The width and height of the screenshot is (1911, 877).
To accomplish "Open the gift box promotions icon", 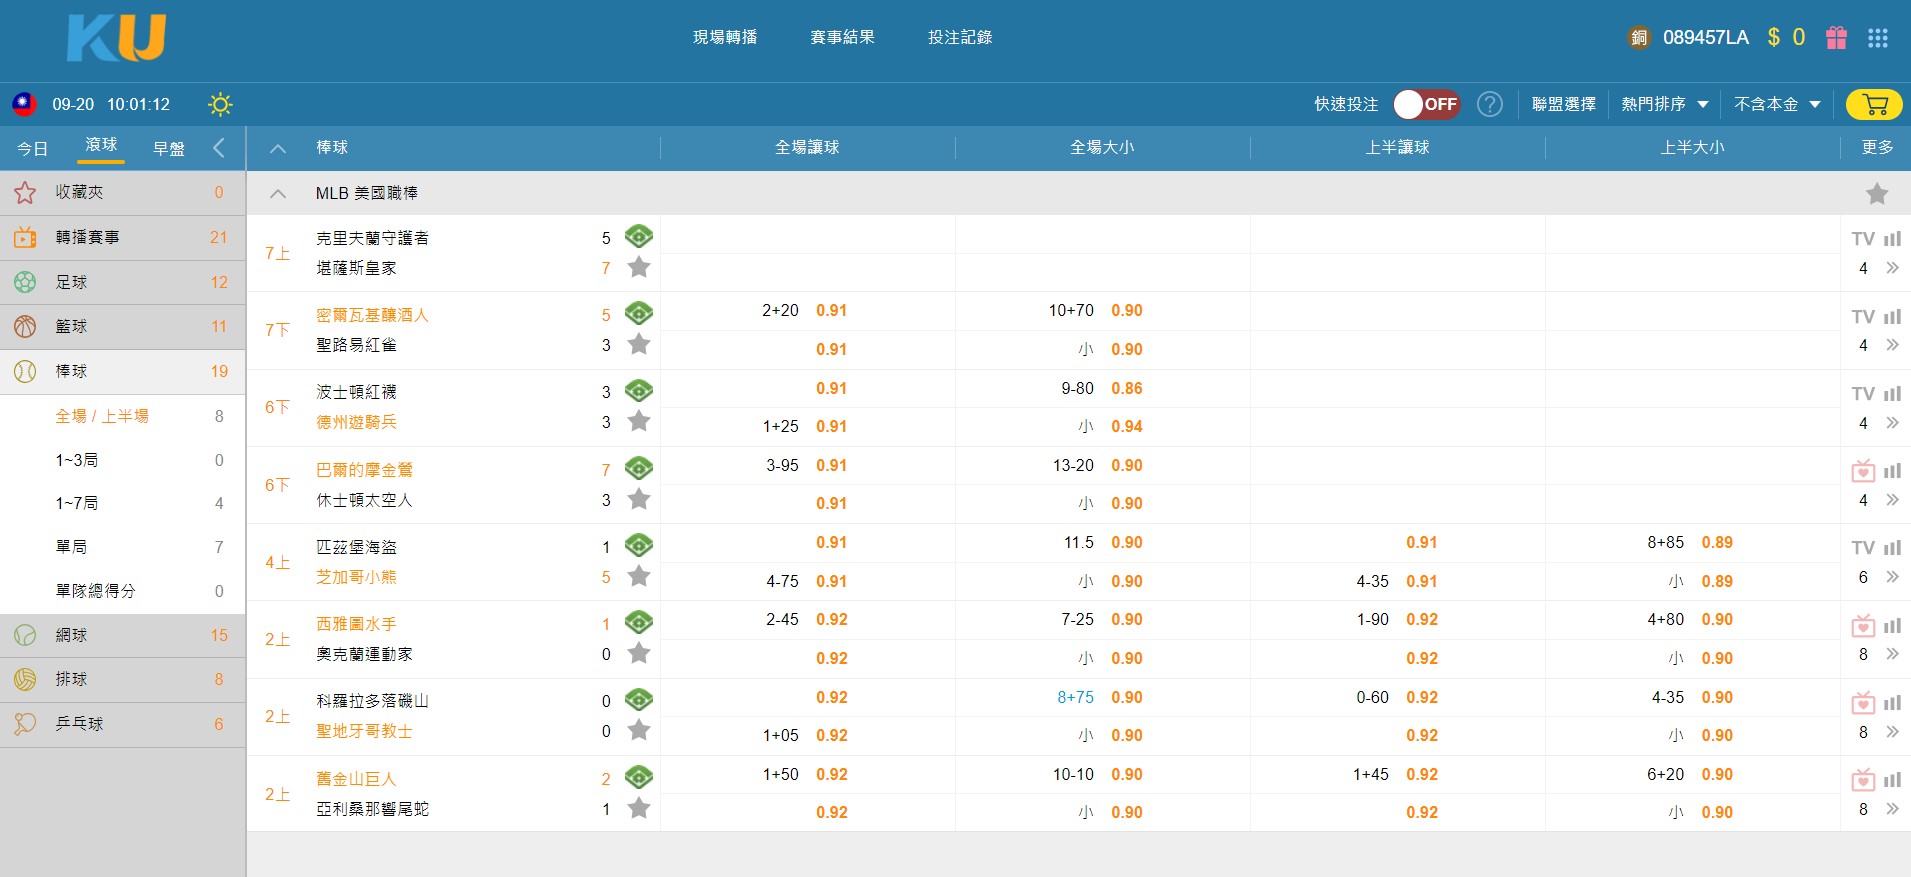I will click(1836, 38).
